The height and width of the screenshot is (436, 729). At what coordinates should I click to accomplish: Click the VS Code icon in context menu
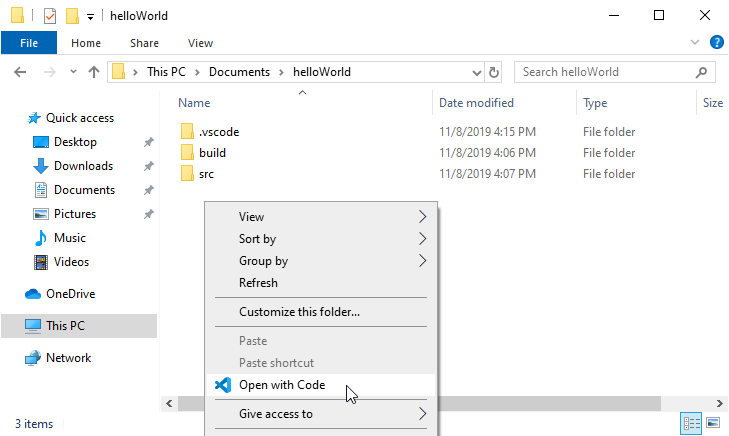point(223,385)
